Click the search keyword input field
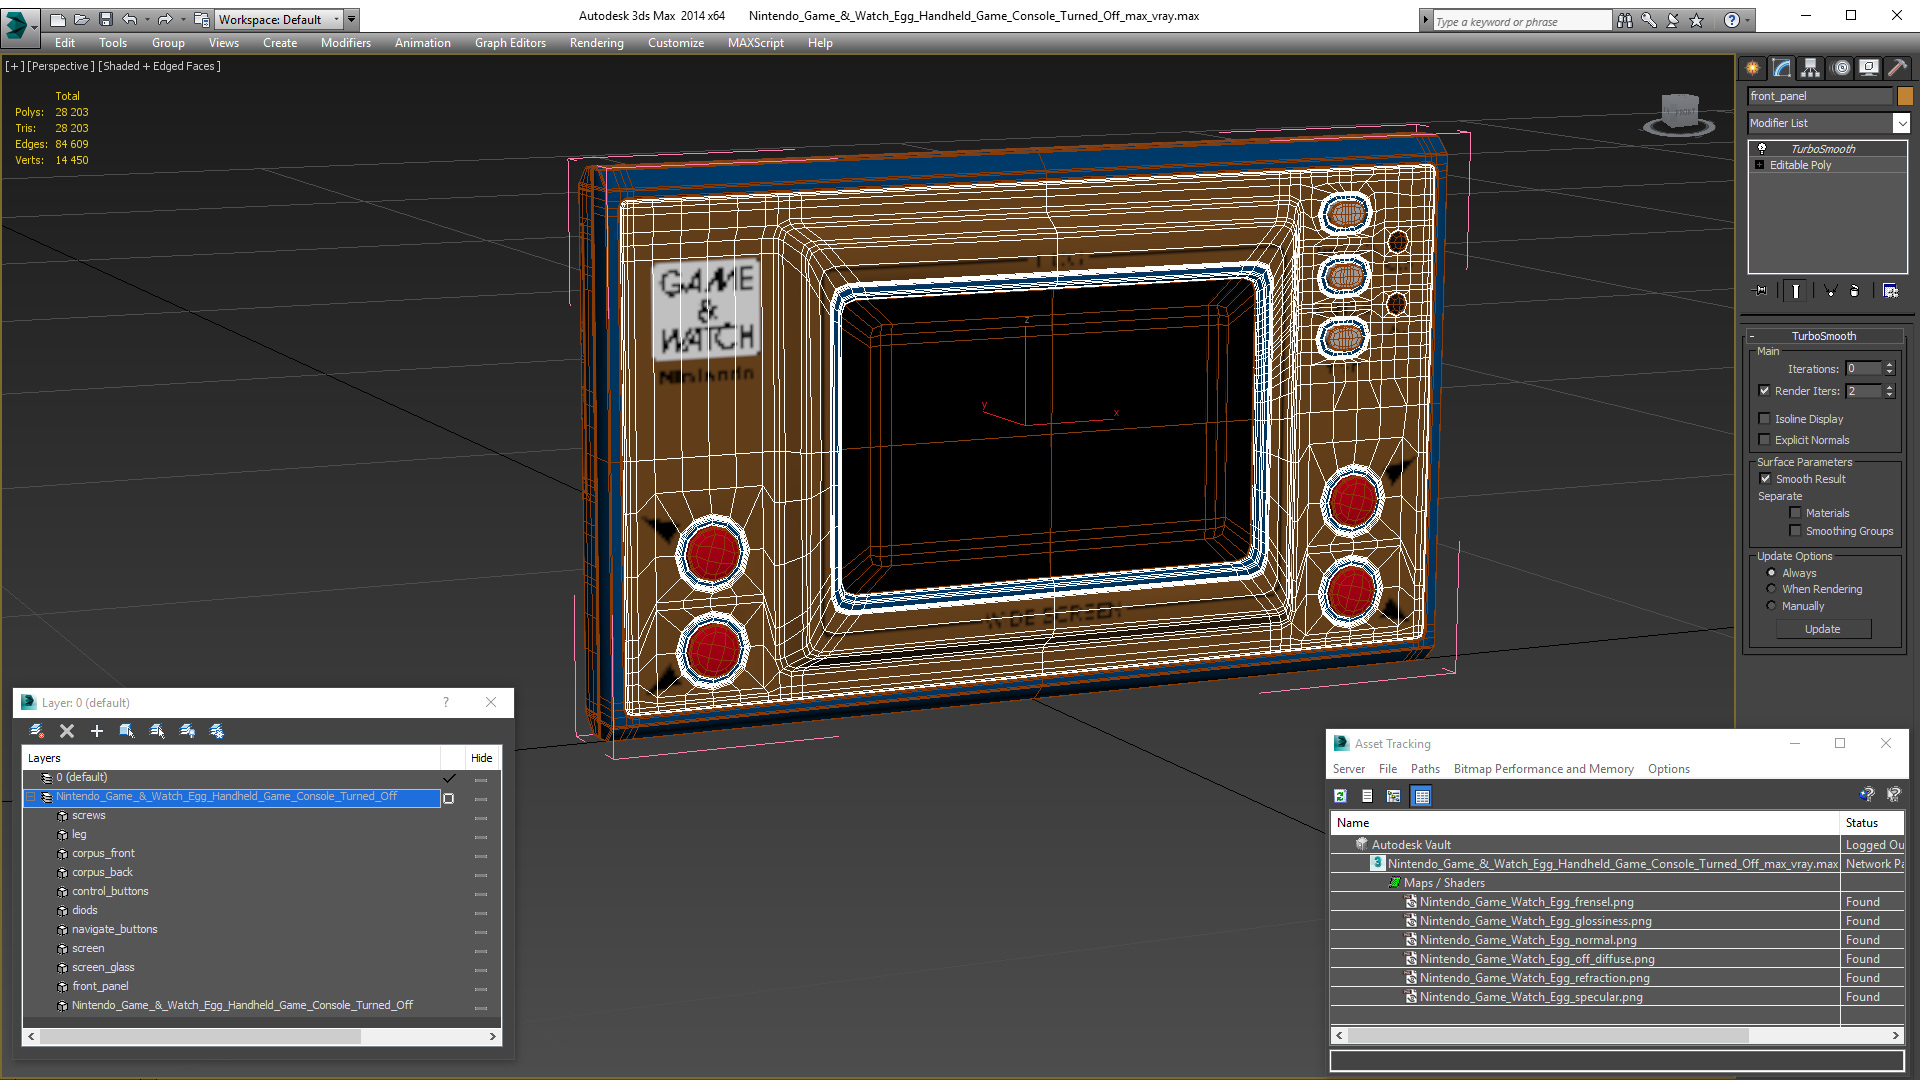Image resolution: width=1920 pixels, height=1080 pixels. [1522, 21]
